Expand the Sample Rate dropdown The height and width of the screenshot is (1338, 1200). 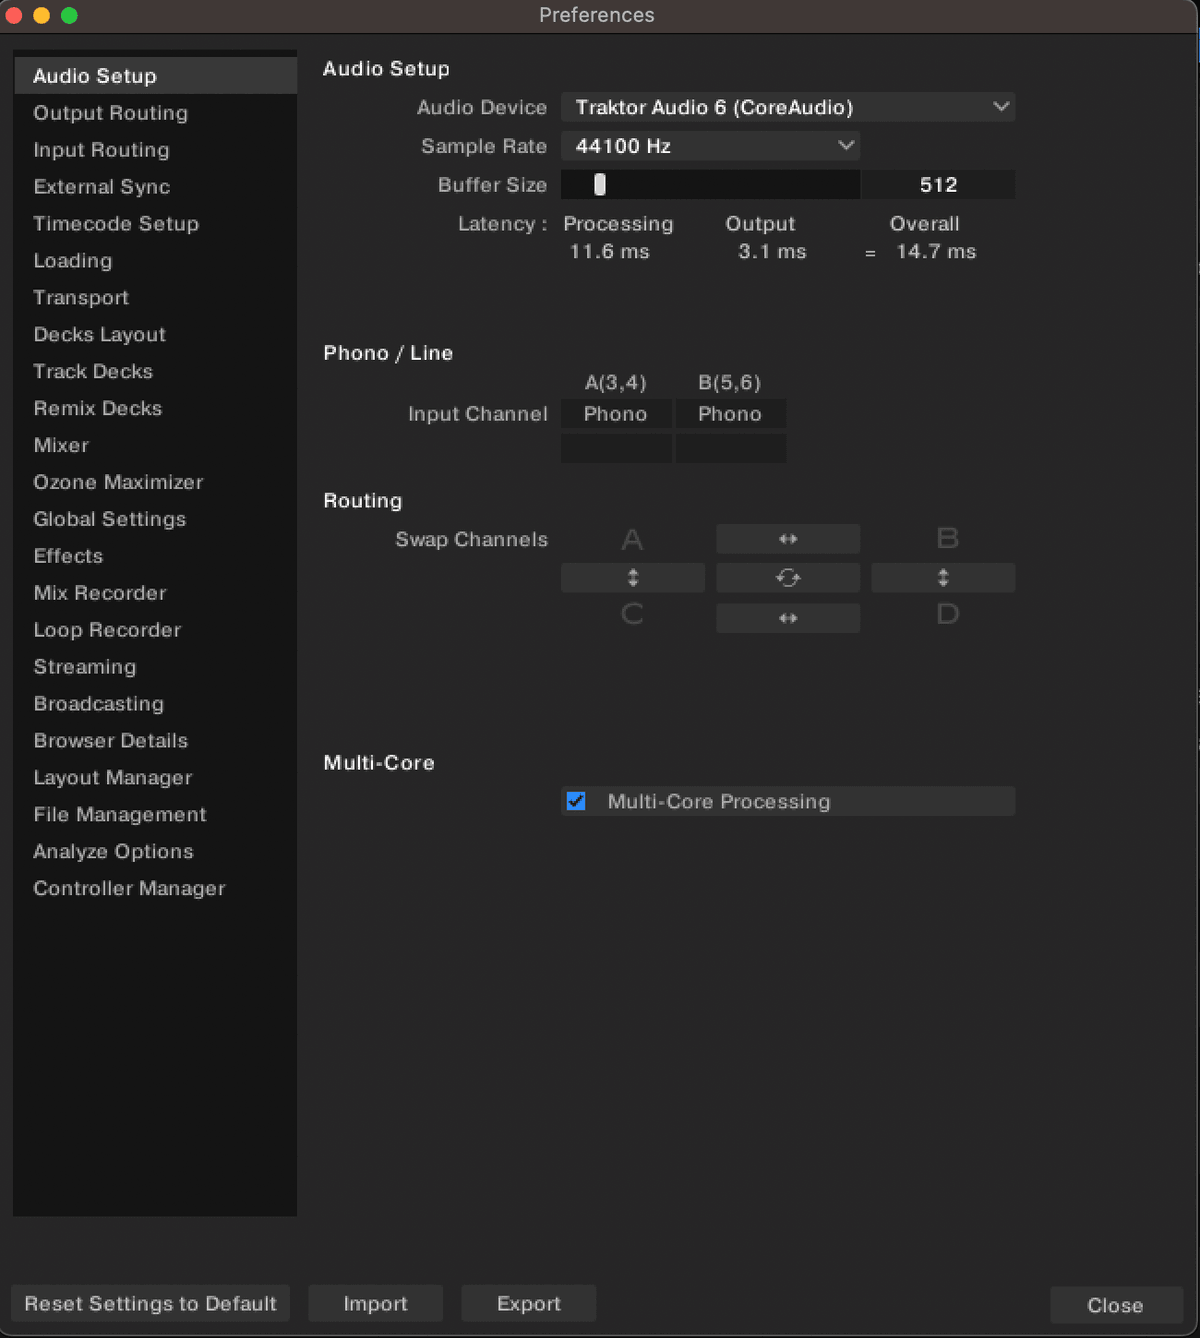pos(710,146)
